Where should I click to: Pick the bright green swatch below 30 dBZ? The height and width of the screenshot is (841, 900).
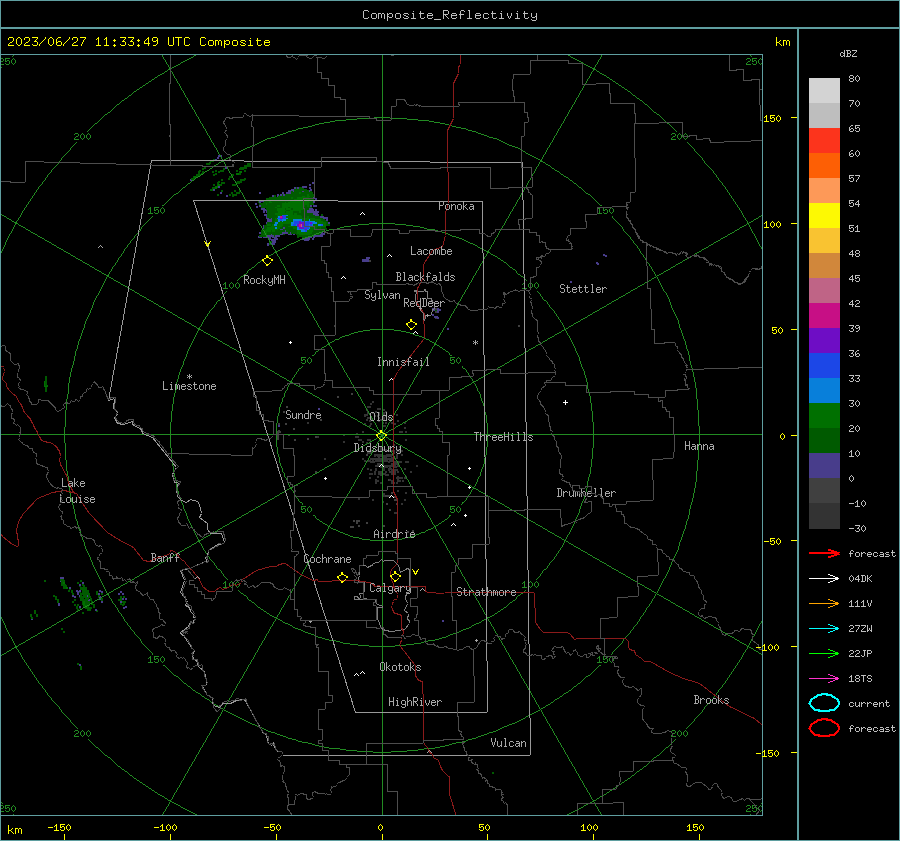(x=824, y=416)
